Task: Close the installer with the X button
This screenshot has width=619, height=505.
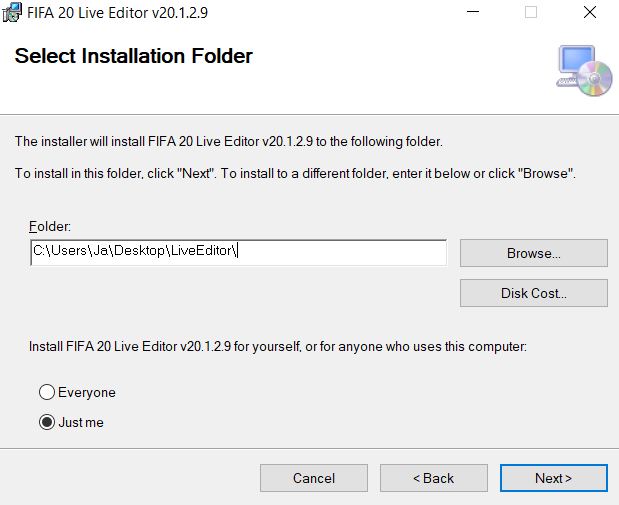Action: (x=589, y=12)
